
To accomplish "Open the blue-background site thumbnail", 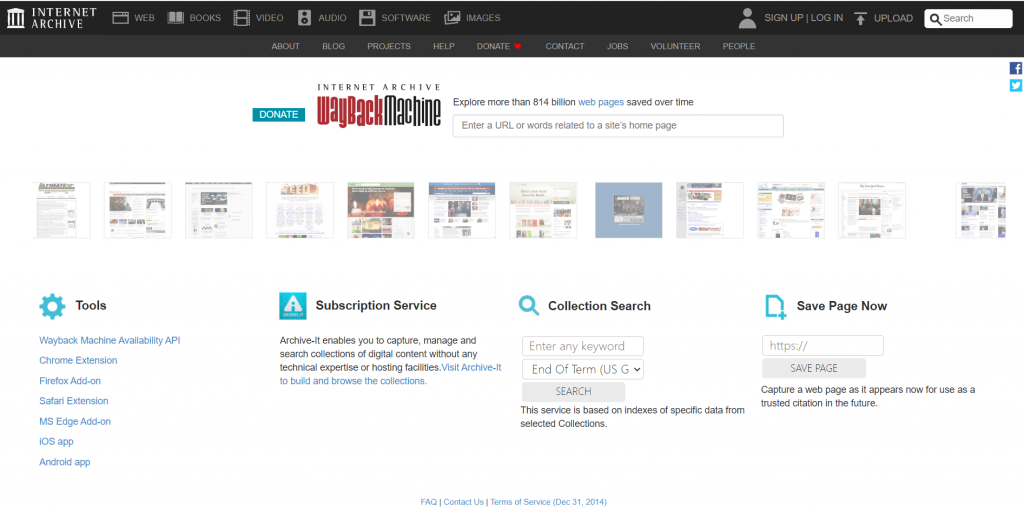I will [628, 210].
